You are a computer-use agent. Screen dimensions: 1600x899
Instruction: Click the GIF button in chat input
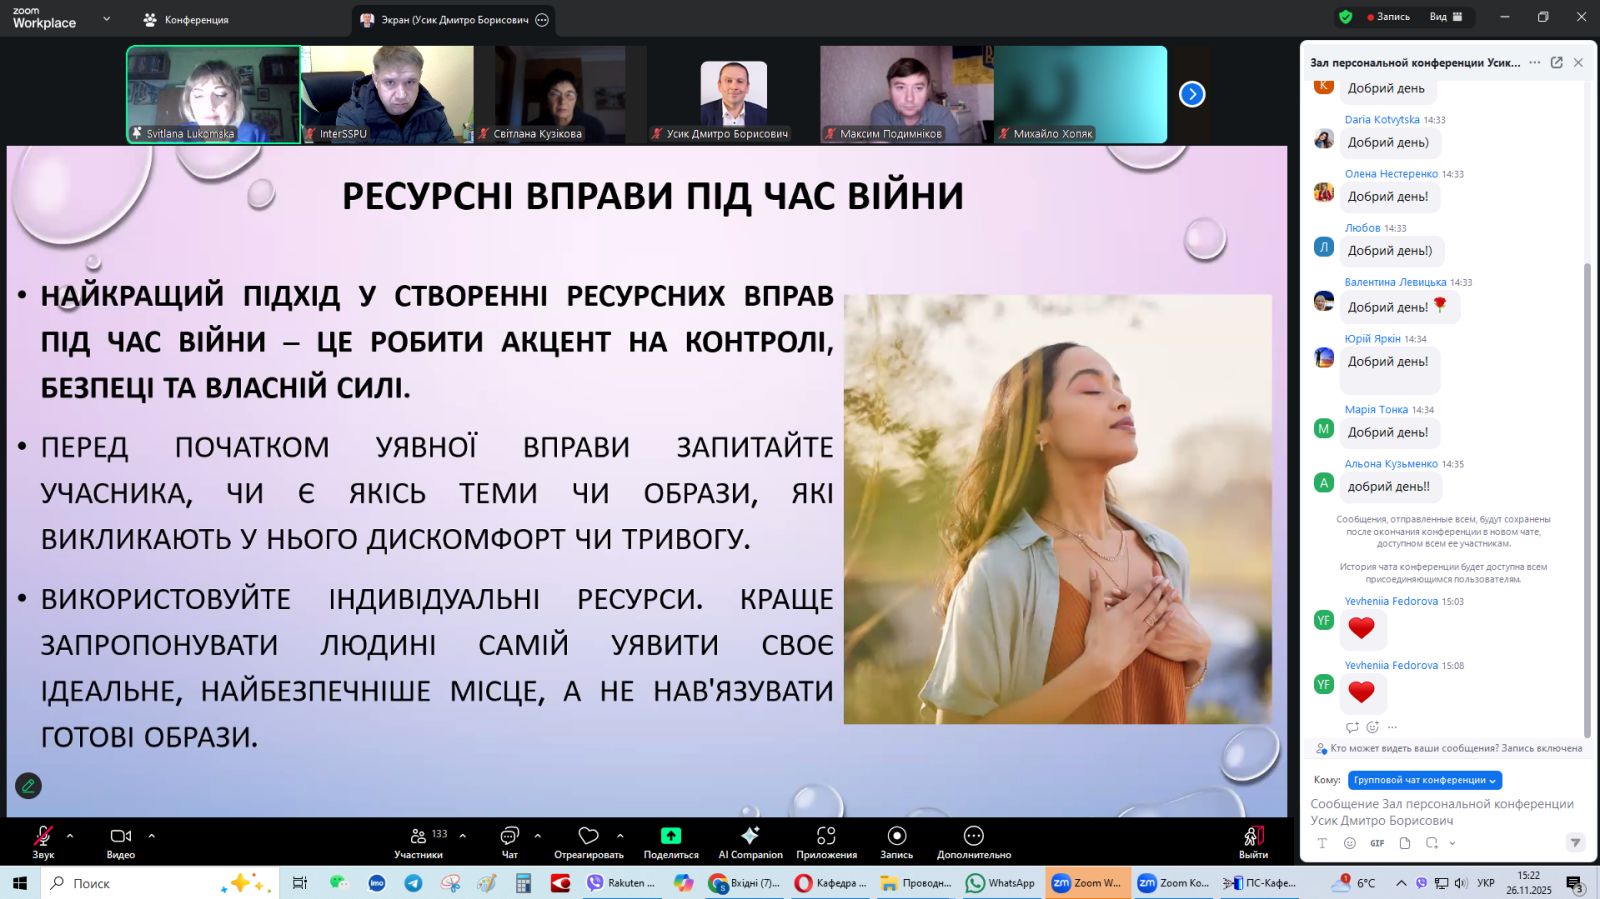coord(1377,843)
